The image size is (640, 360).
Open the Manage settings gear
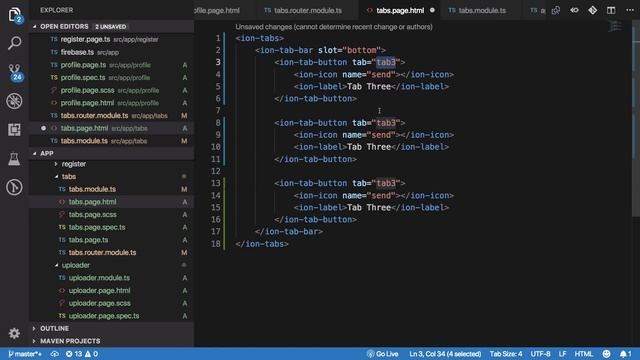[x=14, y=333]
